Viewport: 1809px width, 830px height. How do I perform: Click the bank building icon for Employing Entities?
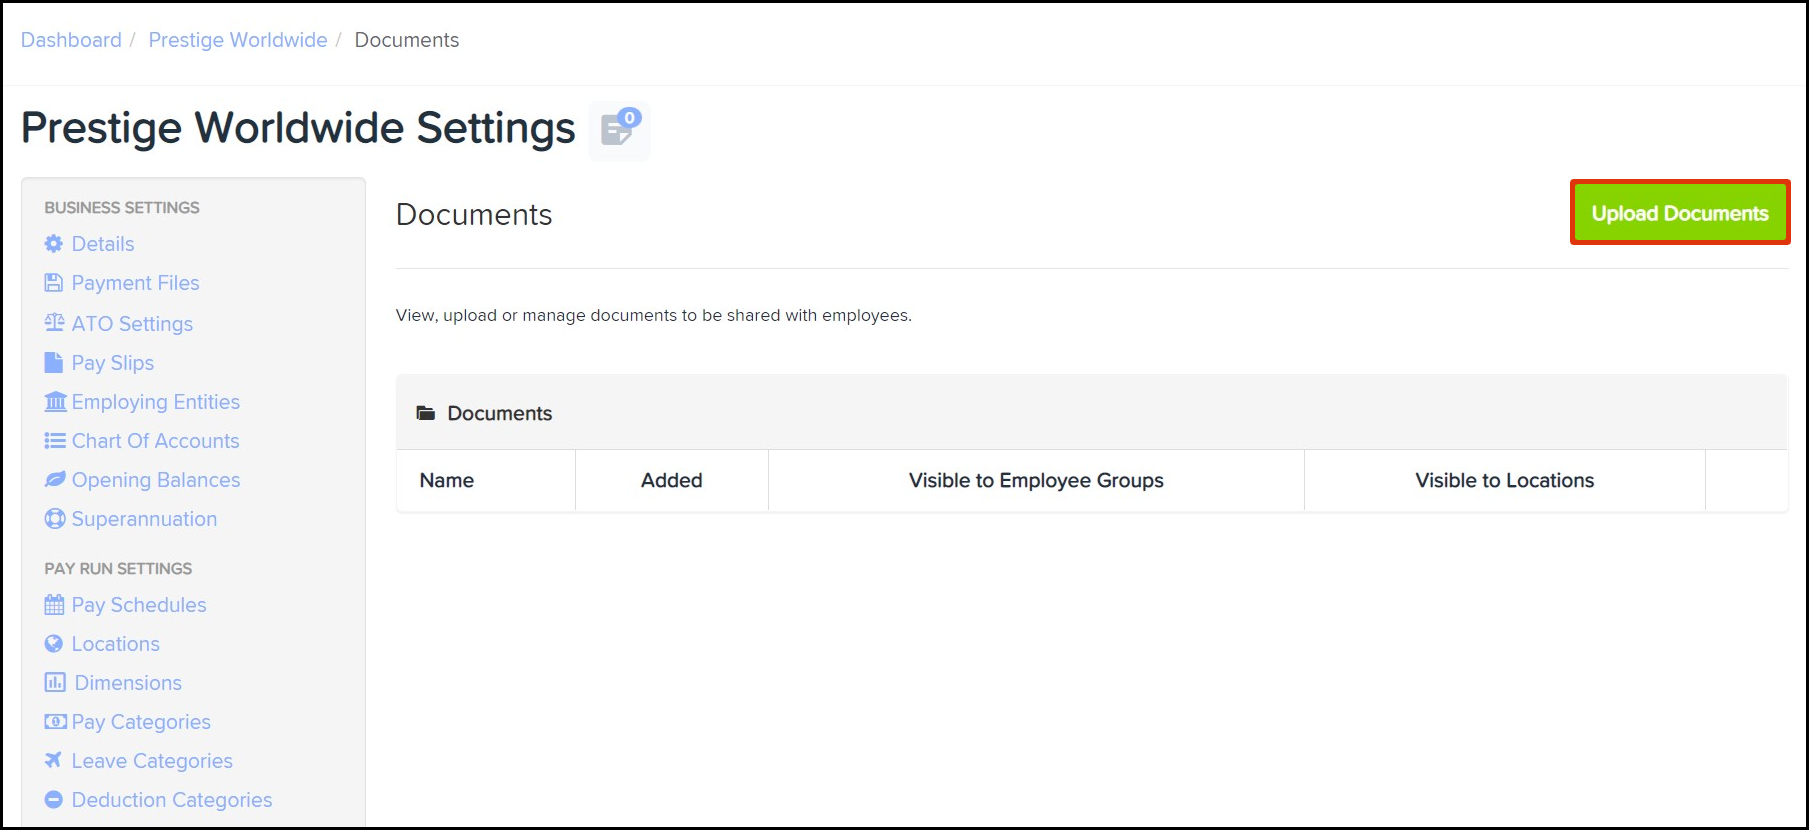coord(56,402)
